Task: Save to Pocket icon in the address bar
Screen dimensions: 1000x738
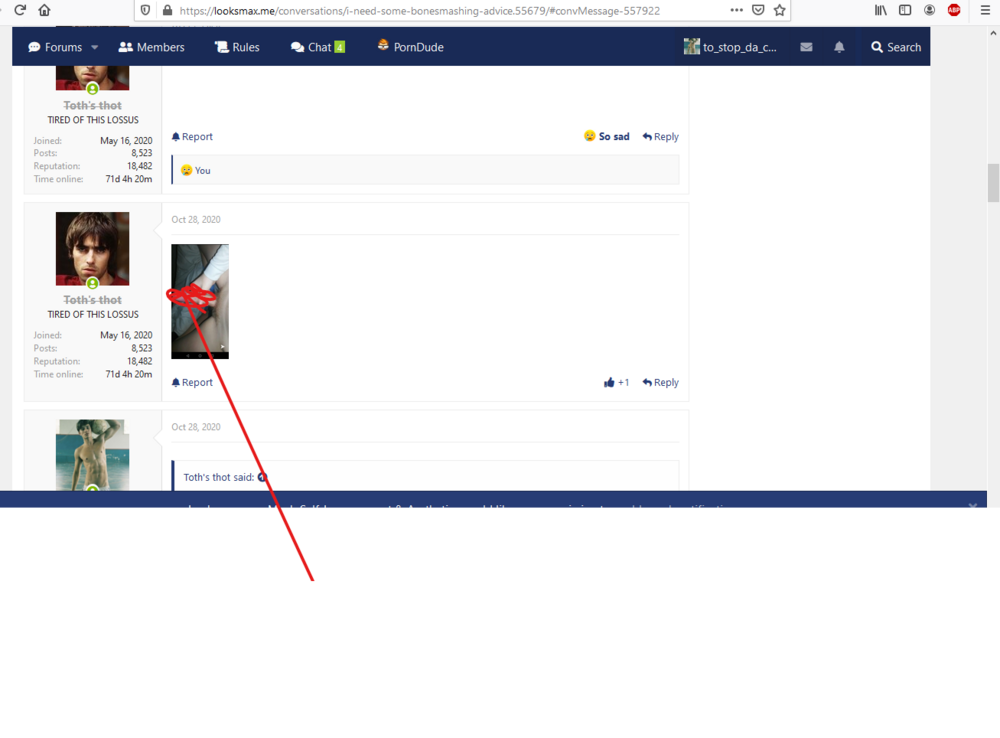Action: 758,10
